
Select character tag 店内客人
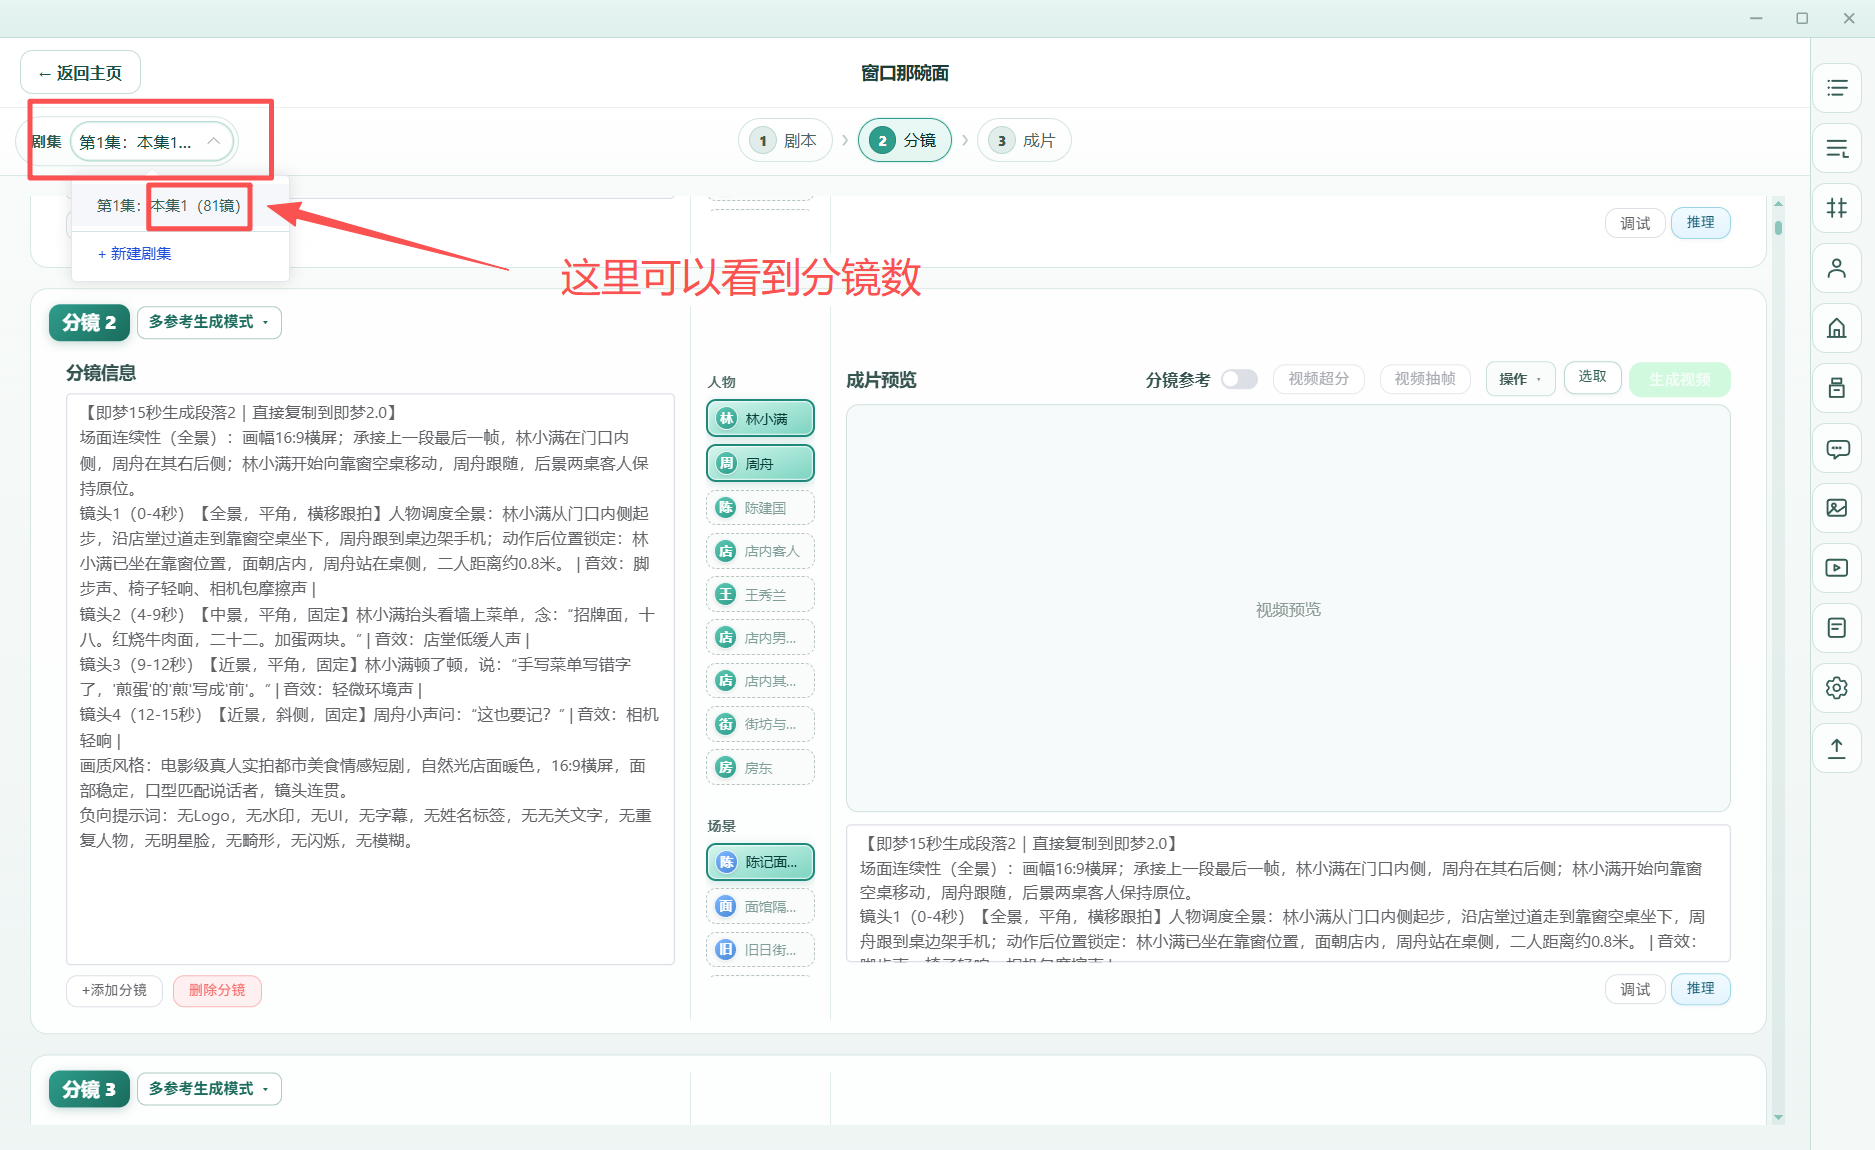pyautogui.click(x=760, y=551)
